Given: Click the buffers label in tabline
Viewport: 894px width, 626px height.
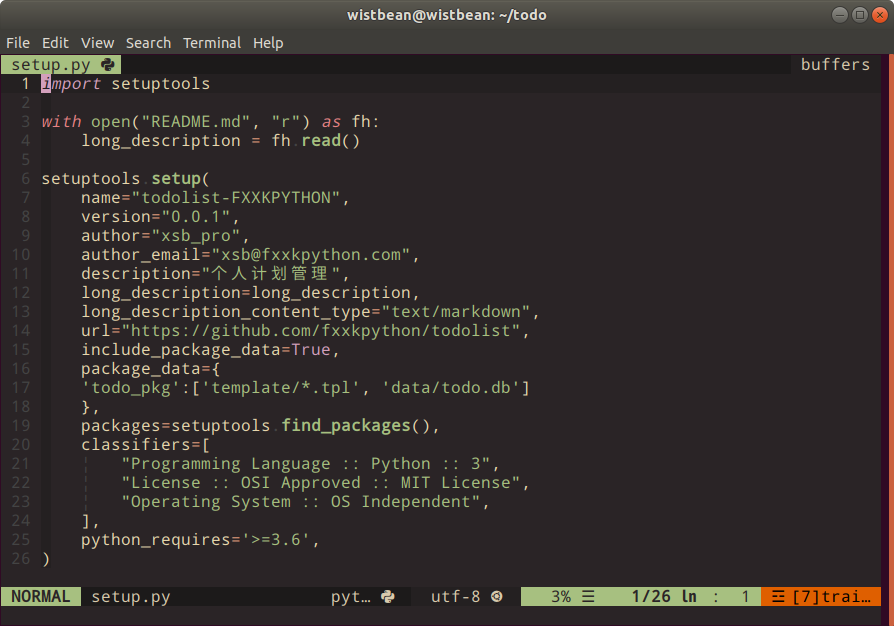Looking at the screenshot, I should 835,64.
